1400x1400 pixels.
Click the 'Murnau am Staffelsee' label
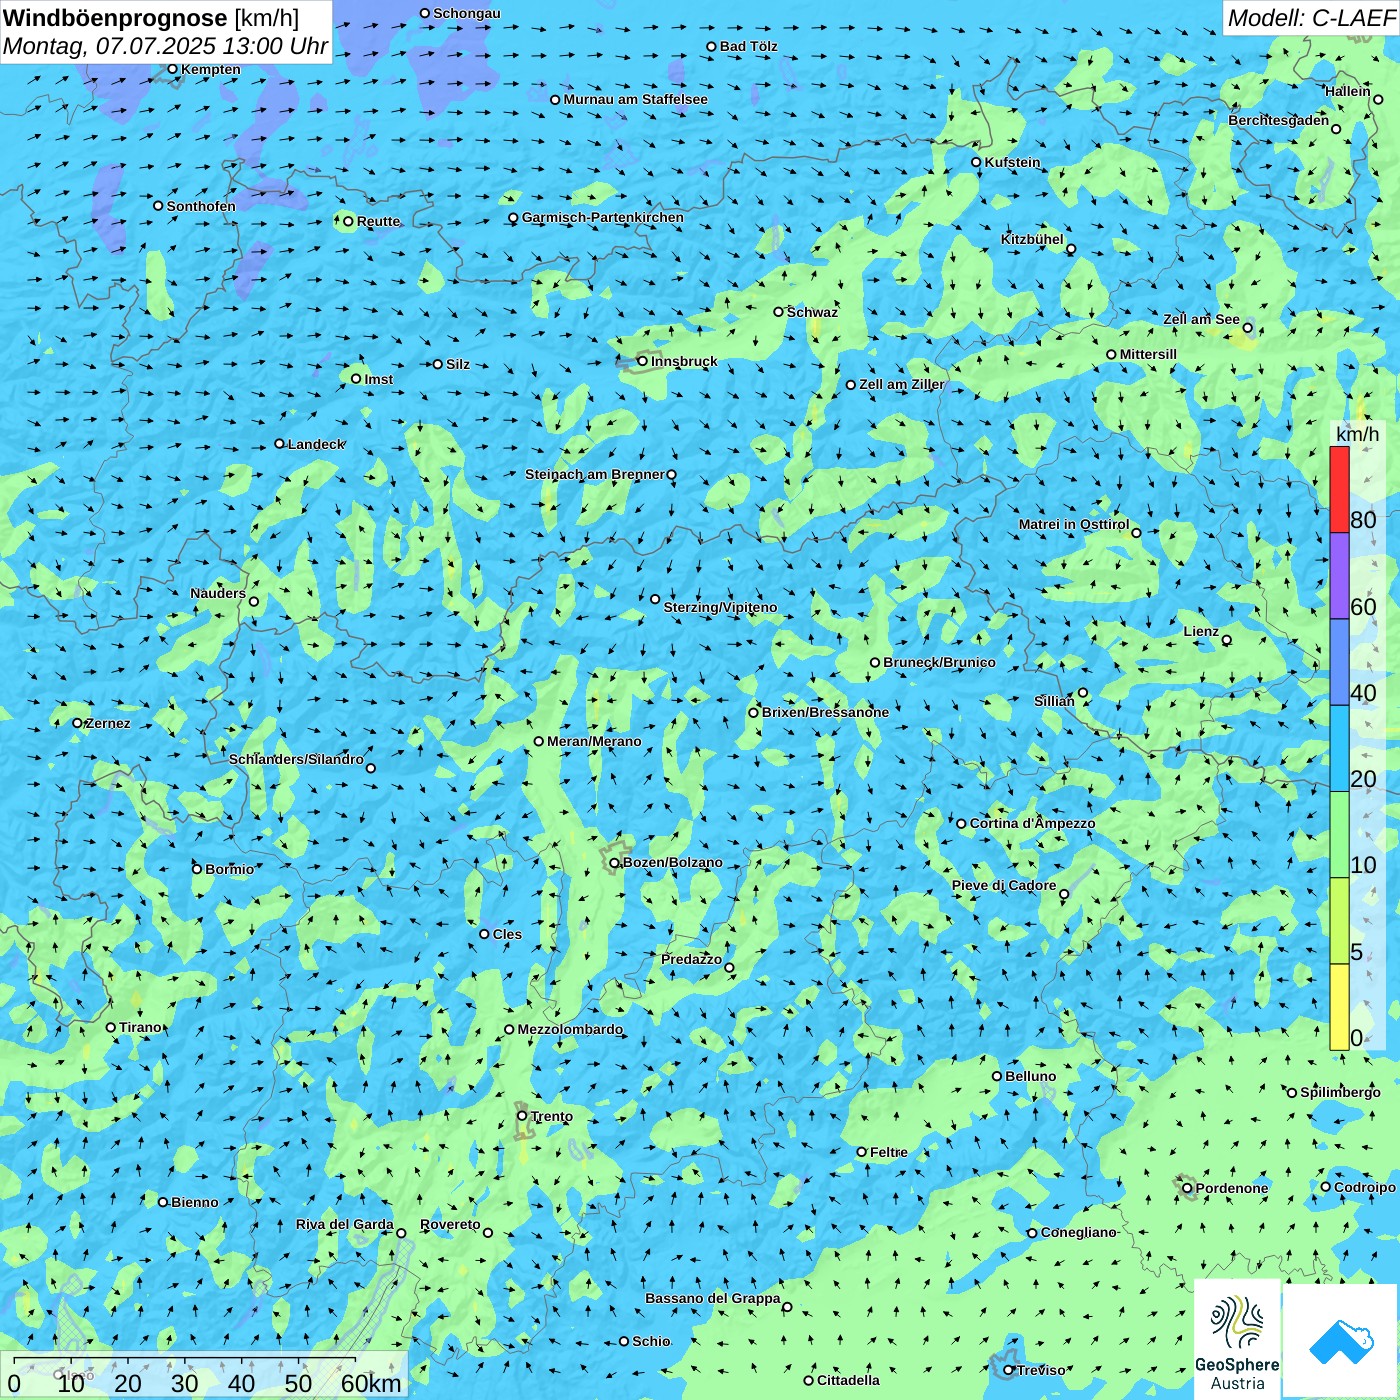click(x=635, y=99)
